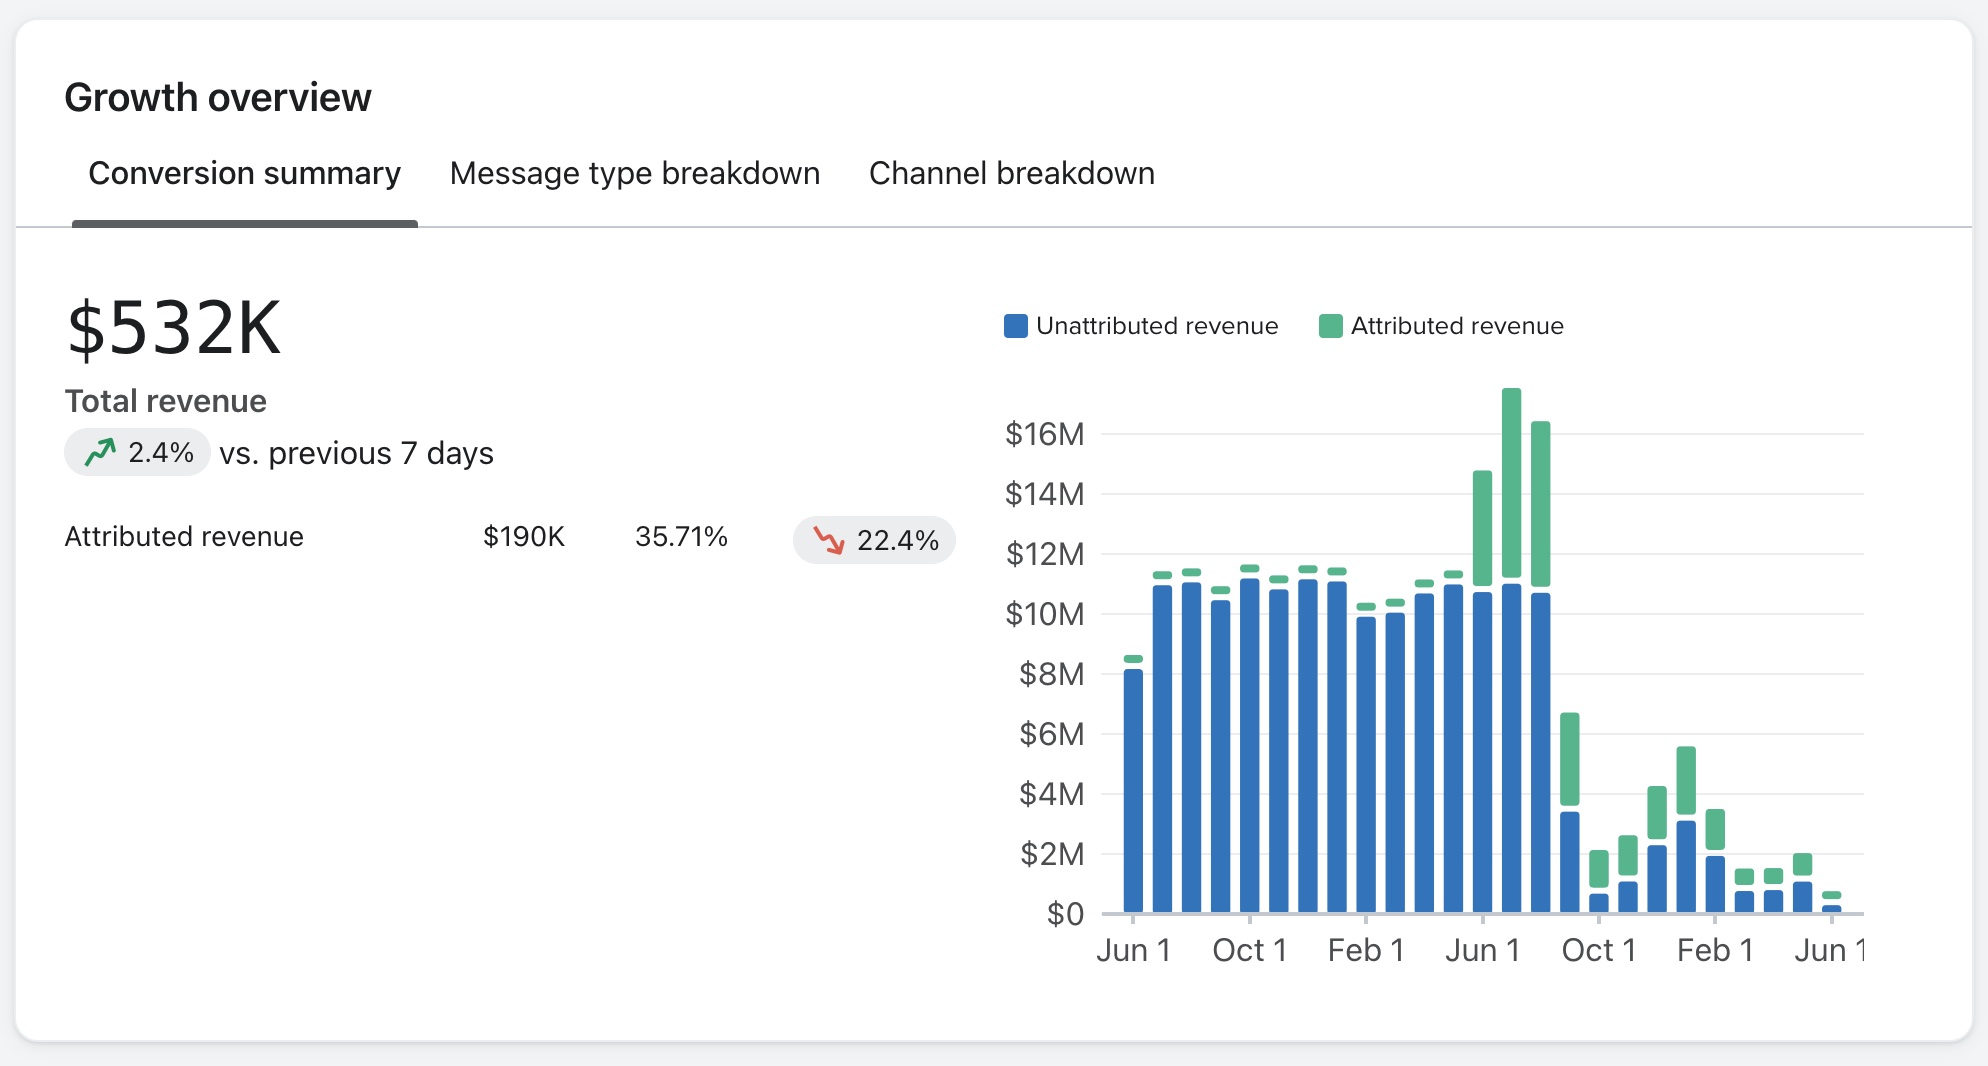The image size is (1988, 1066).
Task: Click the Growth overview heading
Action: [218, 98]
